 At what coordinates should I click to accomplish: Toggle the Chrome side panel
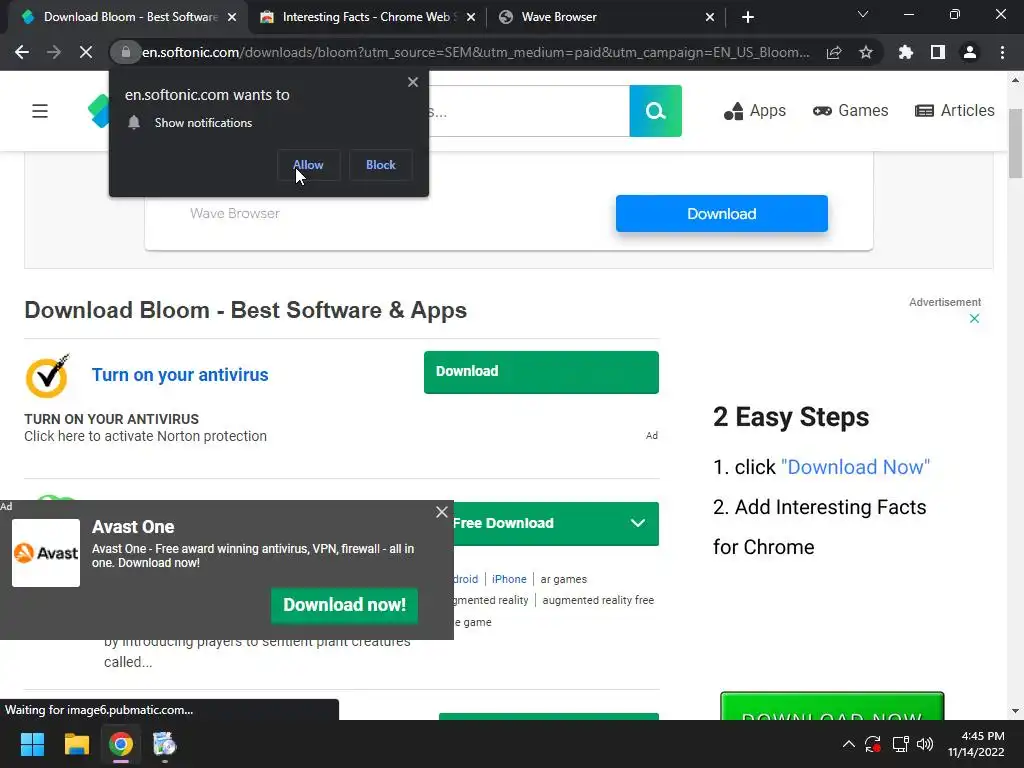(938, 52)
